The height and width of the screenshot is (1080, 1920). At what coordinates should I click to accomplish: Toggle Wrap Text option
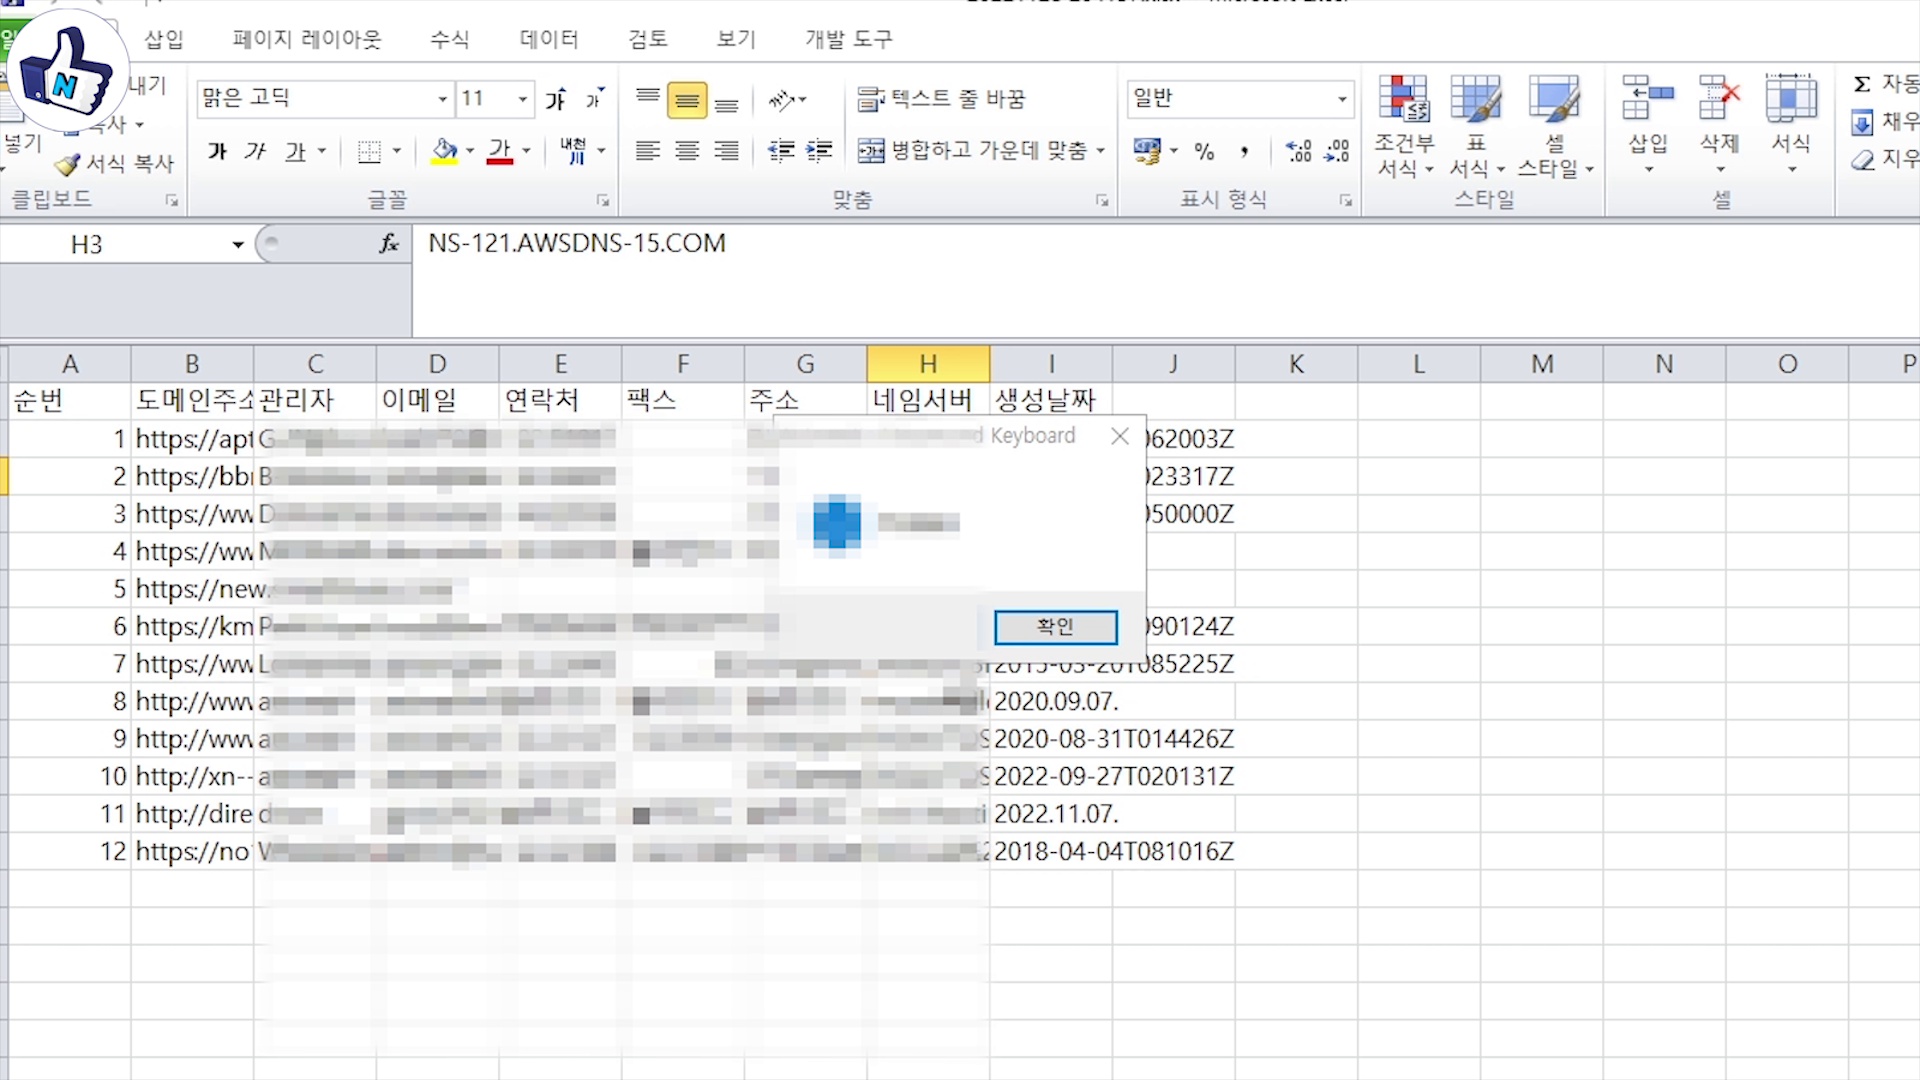[x=941, y=99]
